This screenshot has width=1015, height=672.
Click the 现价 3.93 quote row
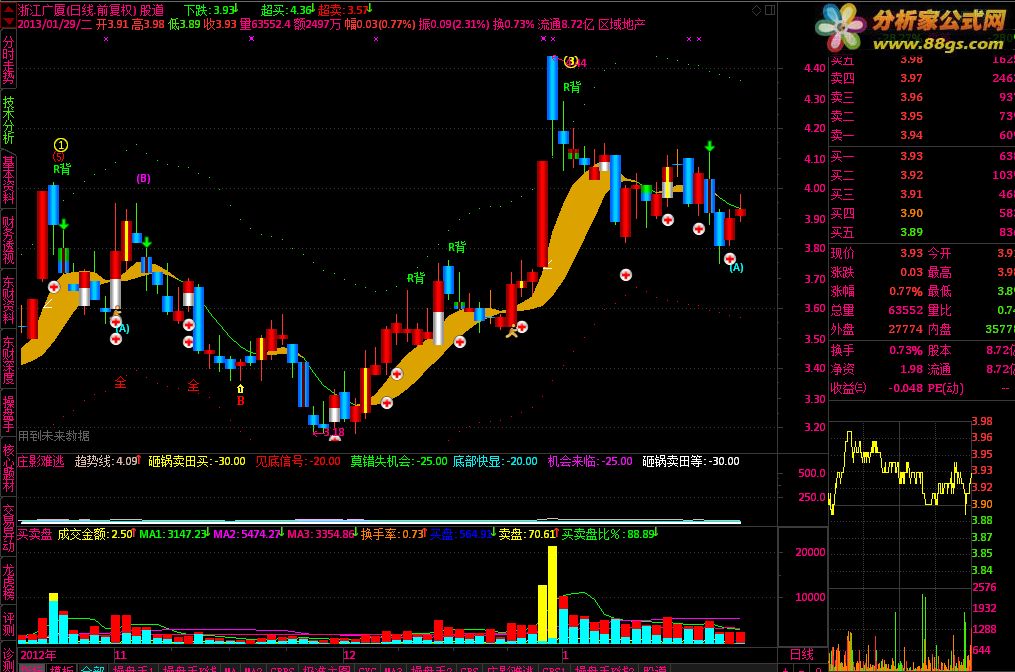pyautogui.click(x=876, y=253)
